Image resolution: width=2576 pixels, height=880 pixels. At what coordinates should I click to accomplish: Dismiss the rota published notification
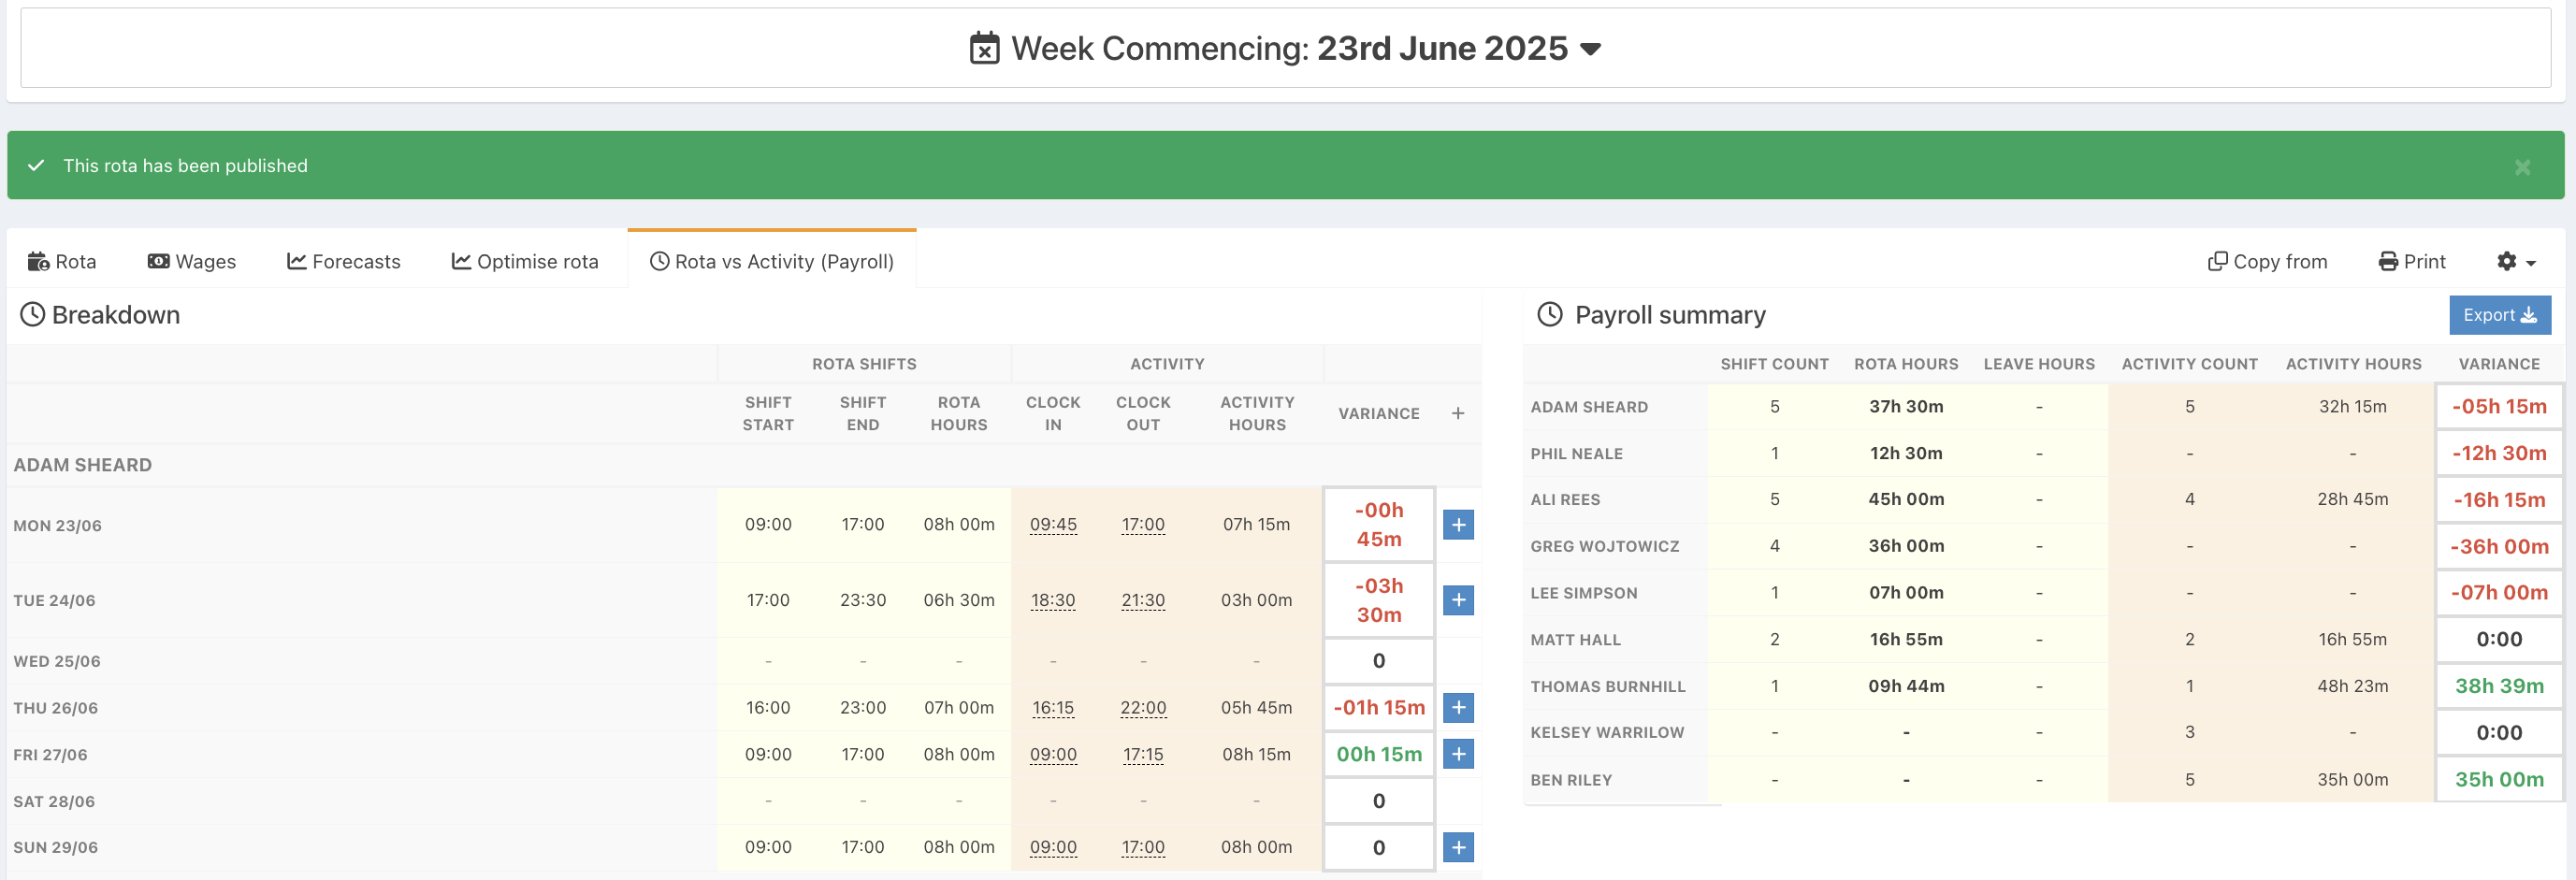(x=2522, y=167)
